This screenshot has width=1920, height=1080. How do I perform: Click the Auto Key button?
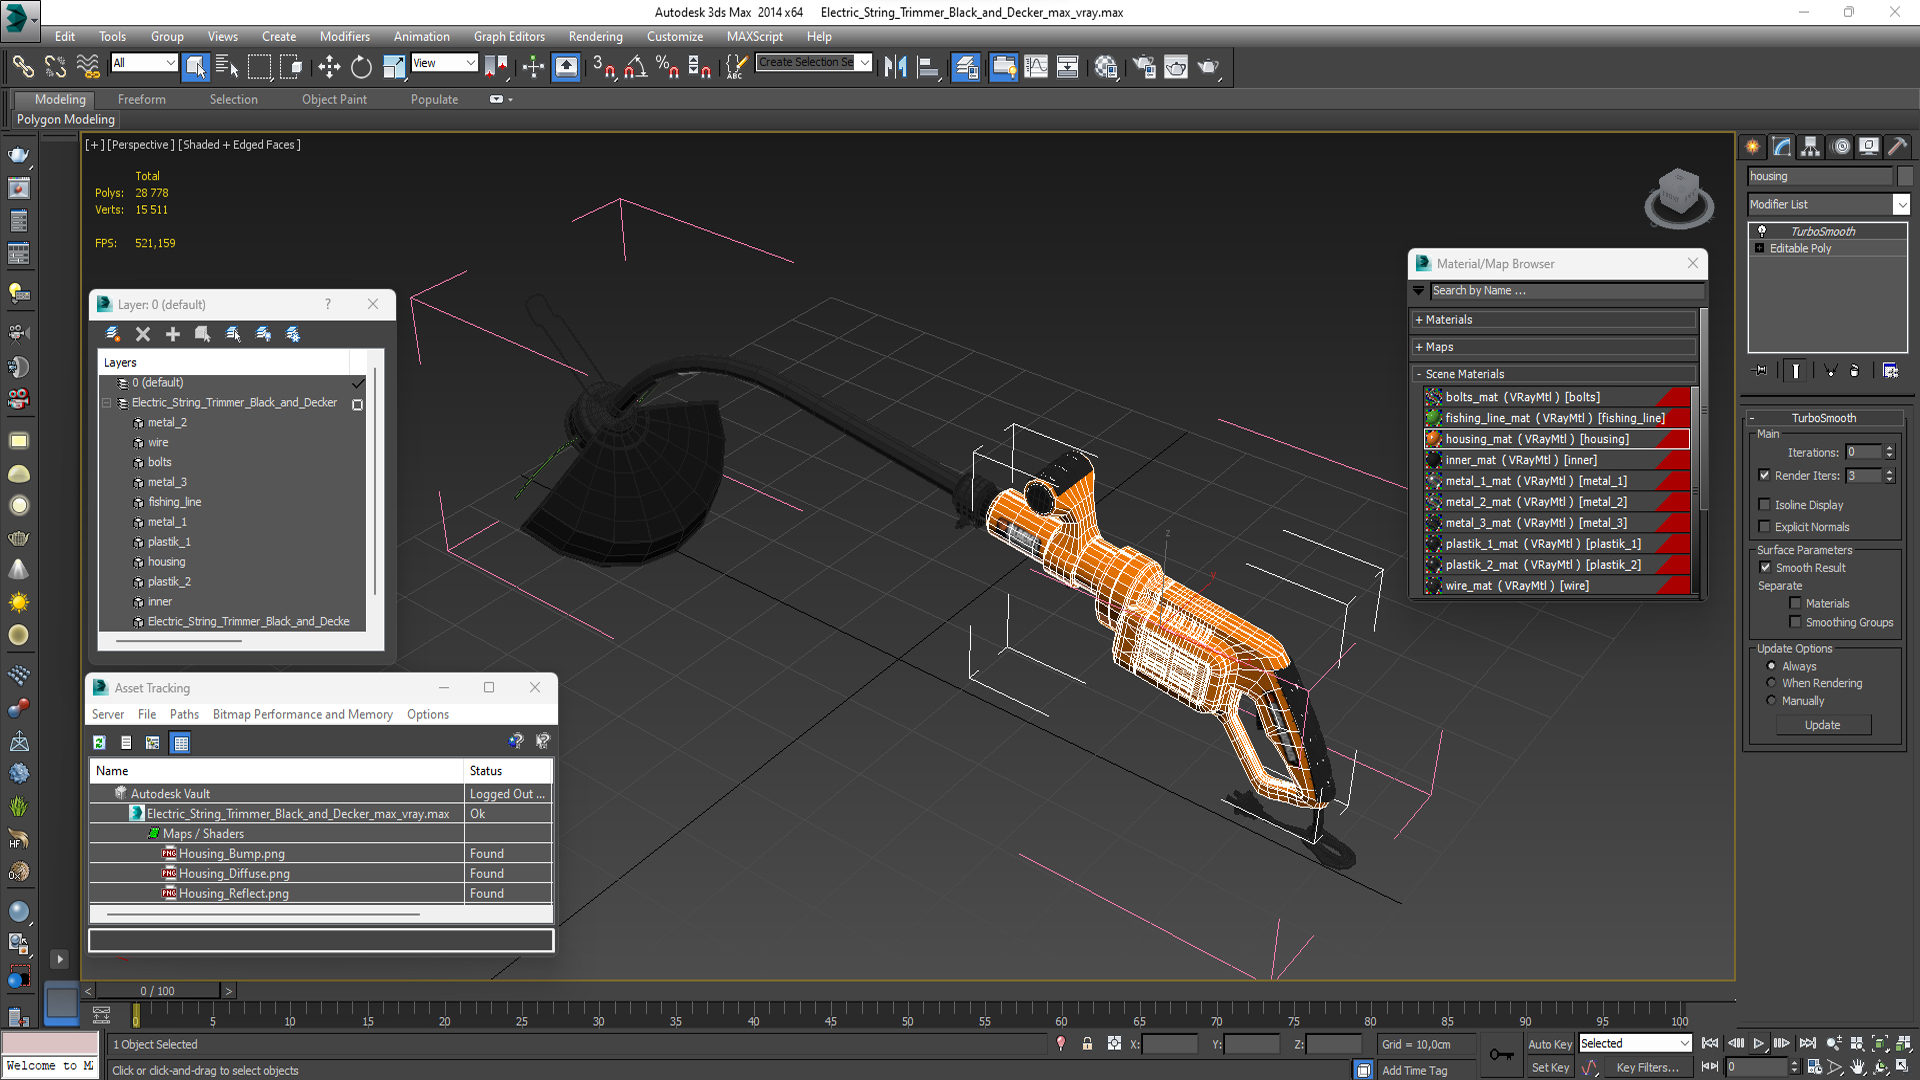pyautogui.click(x=1550, y=1044)
